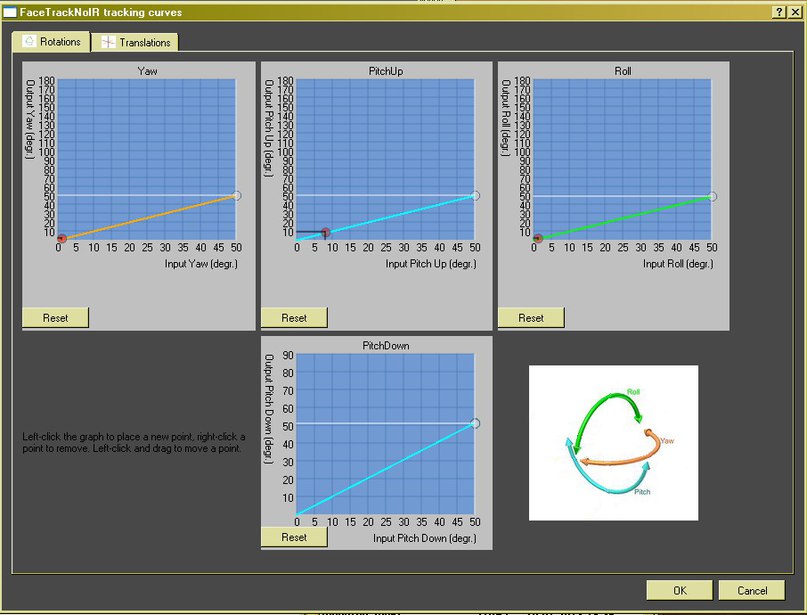Image resolution: width=807 pixels, height=615 pixels.
Task: Select the Rotations tab
Action: click(51, 42)
